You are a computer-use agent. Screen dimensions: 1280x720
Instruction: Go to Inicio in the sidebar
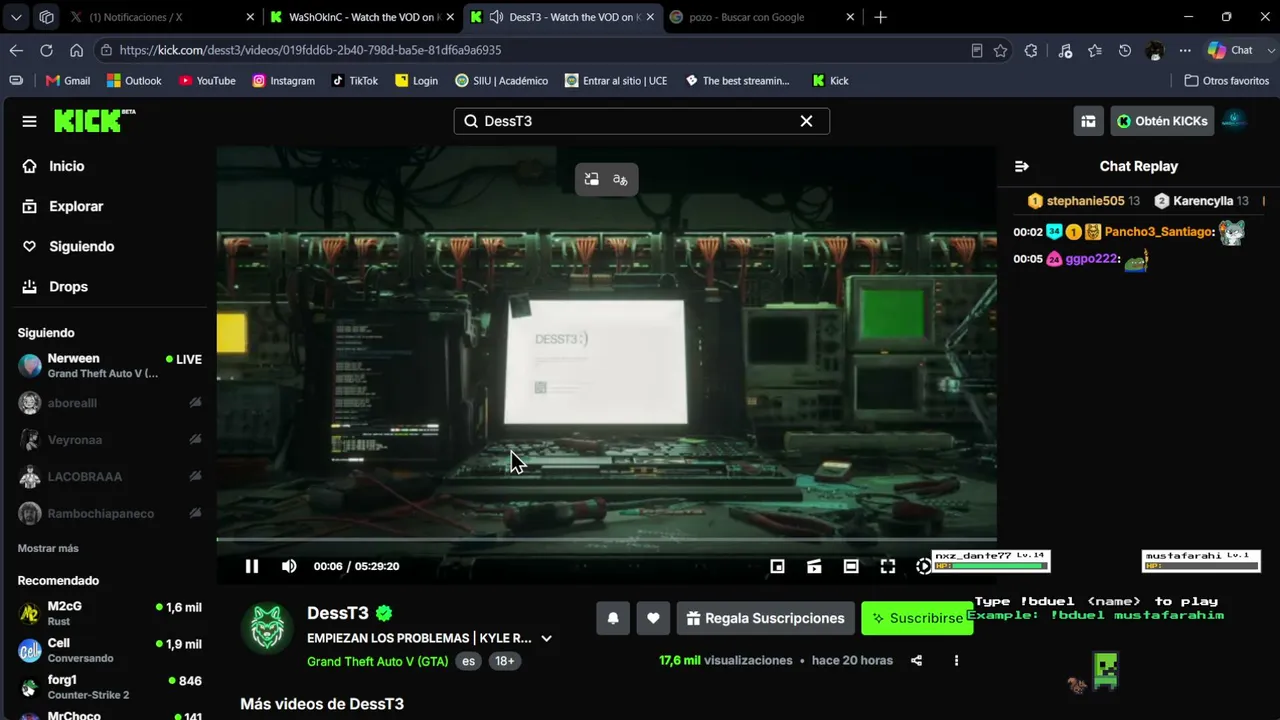66,166
